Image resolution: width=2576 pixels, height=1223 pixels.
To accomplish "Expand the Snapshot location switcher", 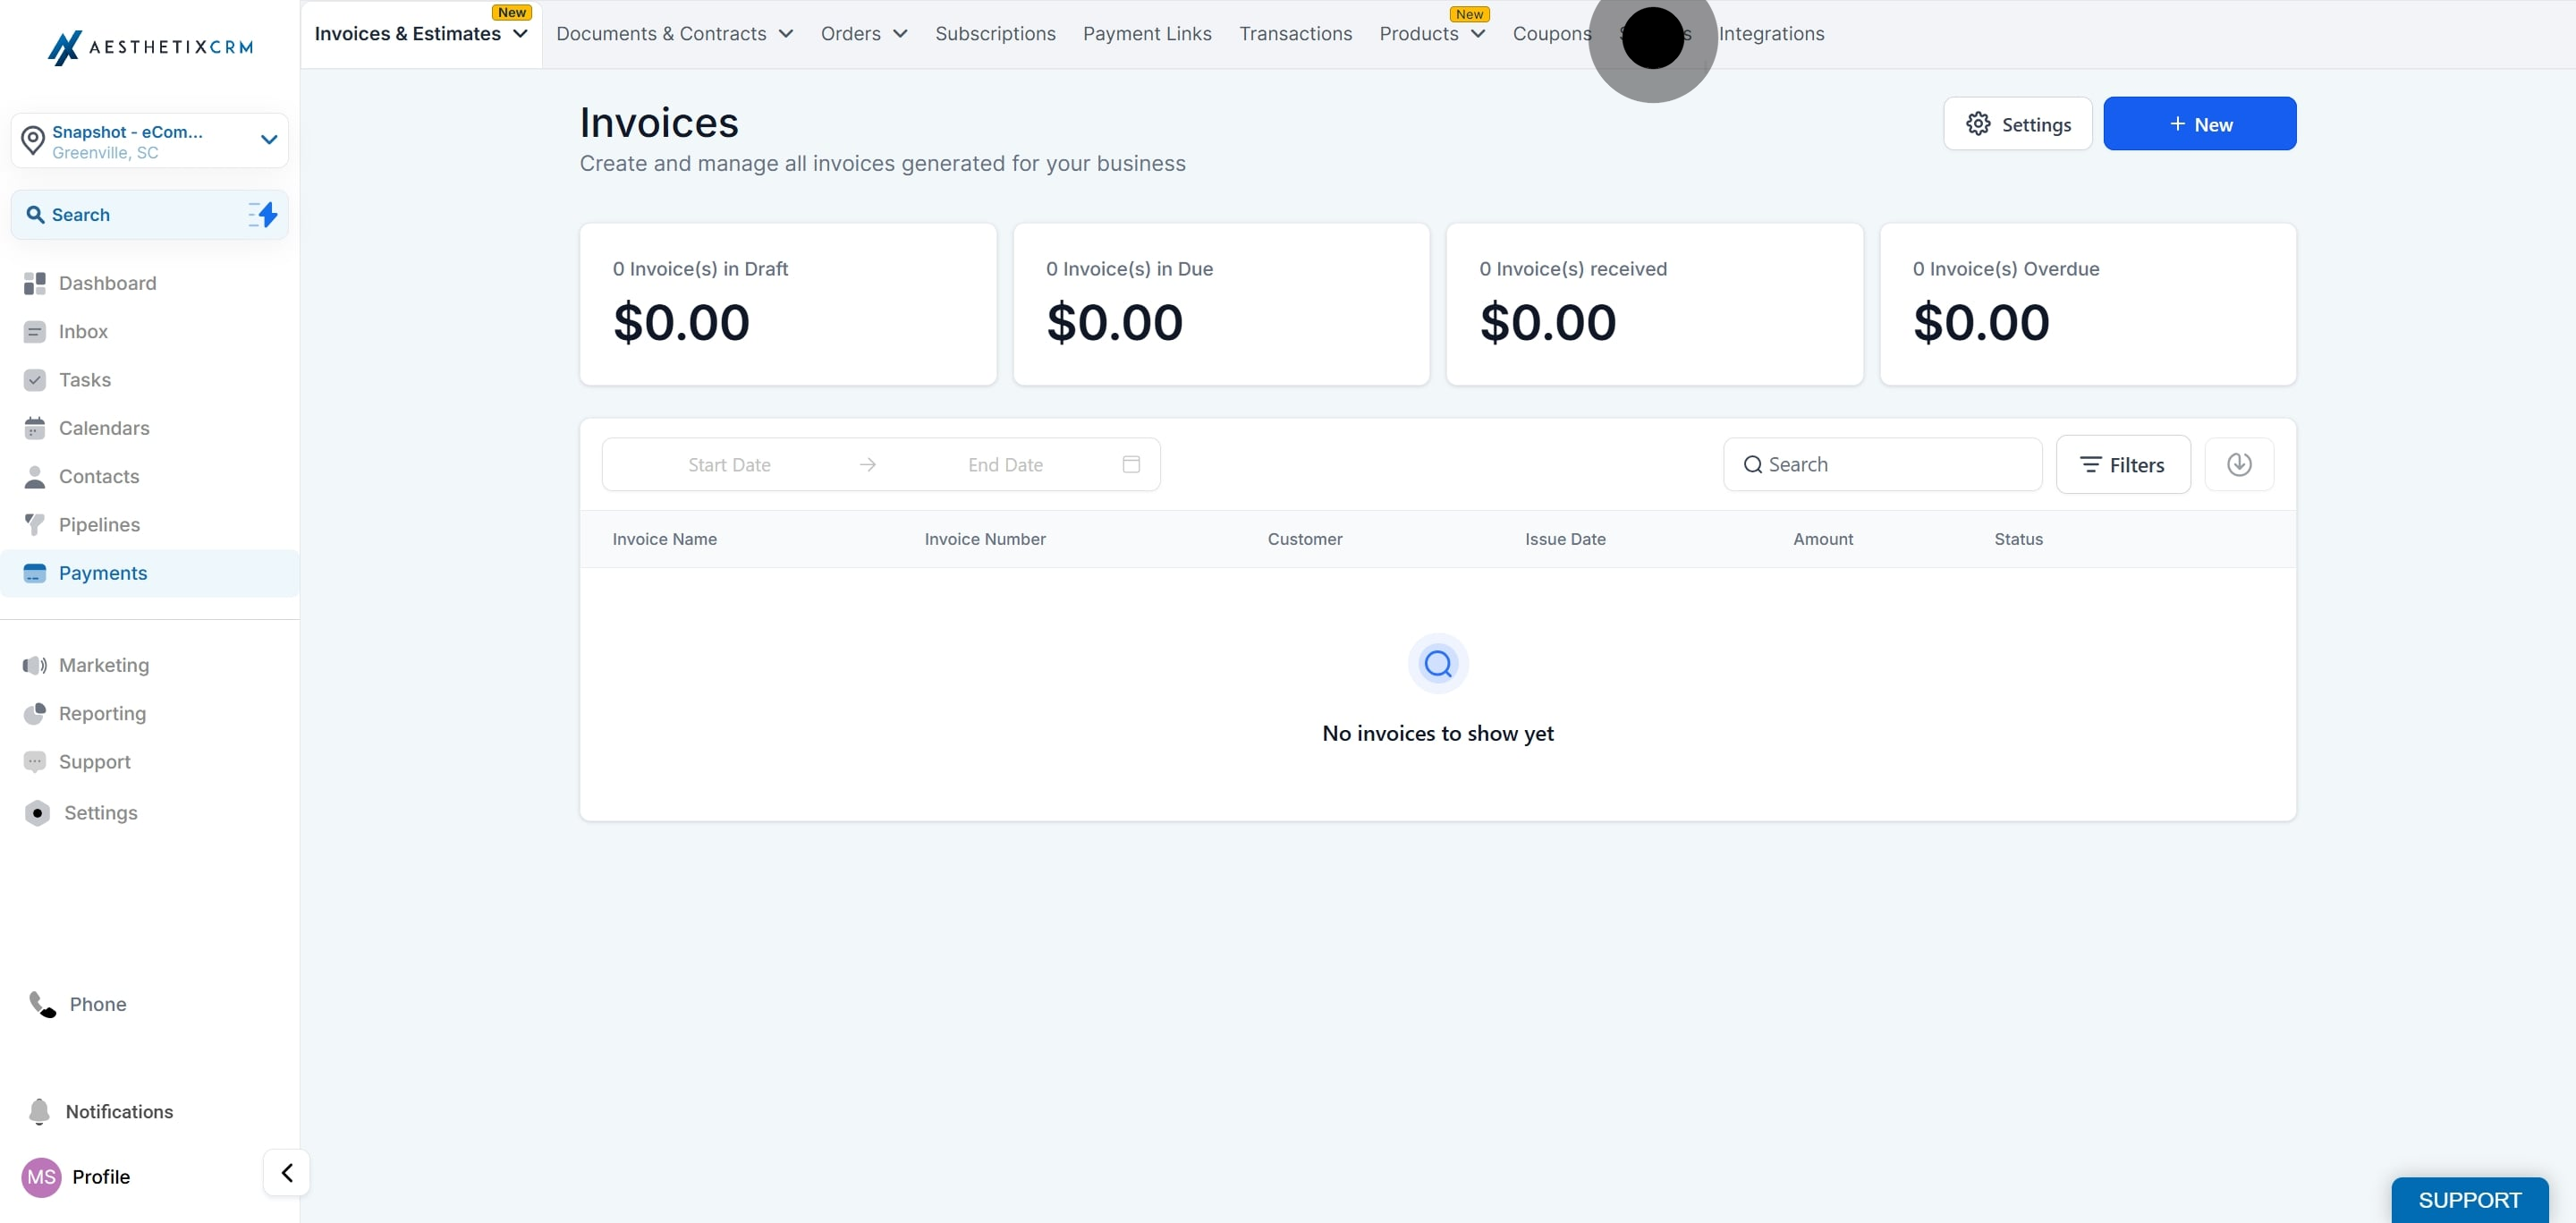I will pyautogui.click(x=268, y=140).
